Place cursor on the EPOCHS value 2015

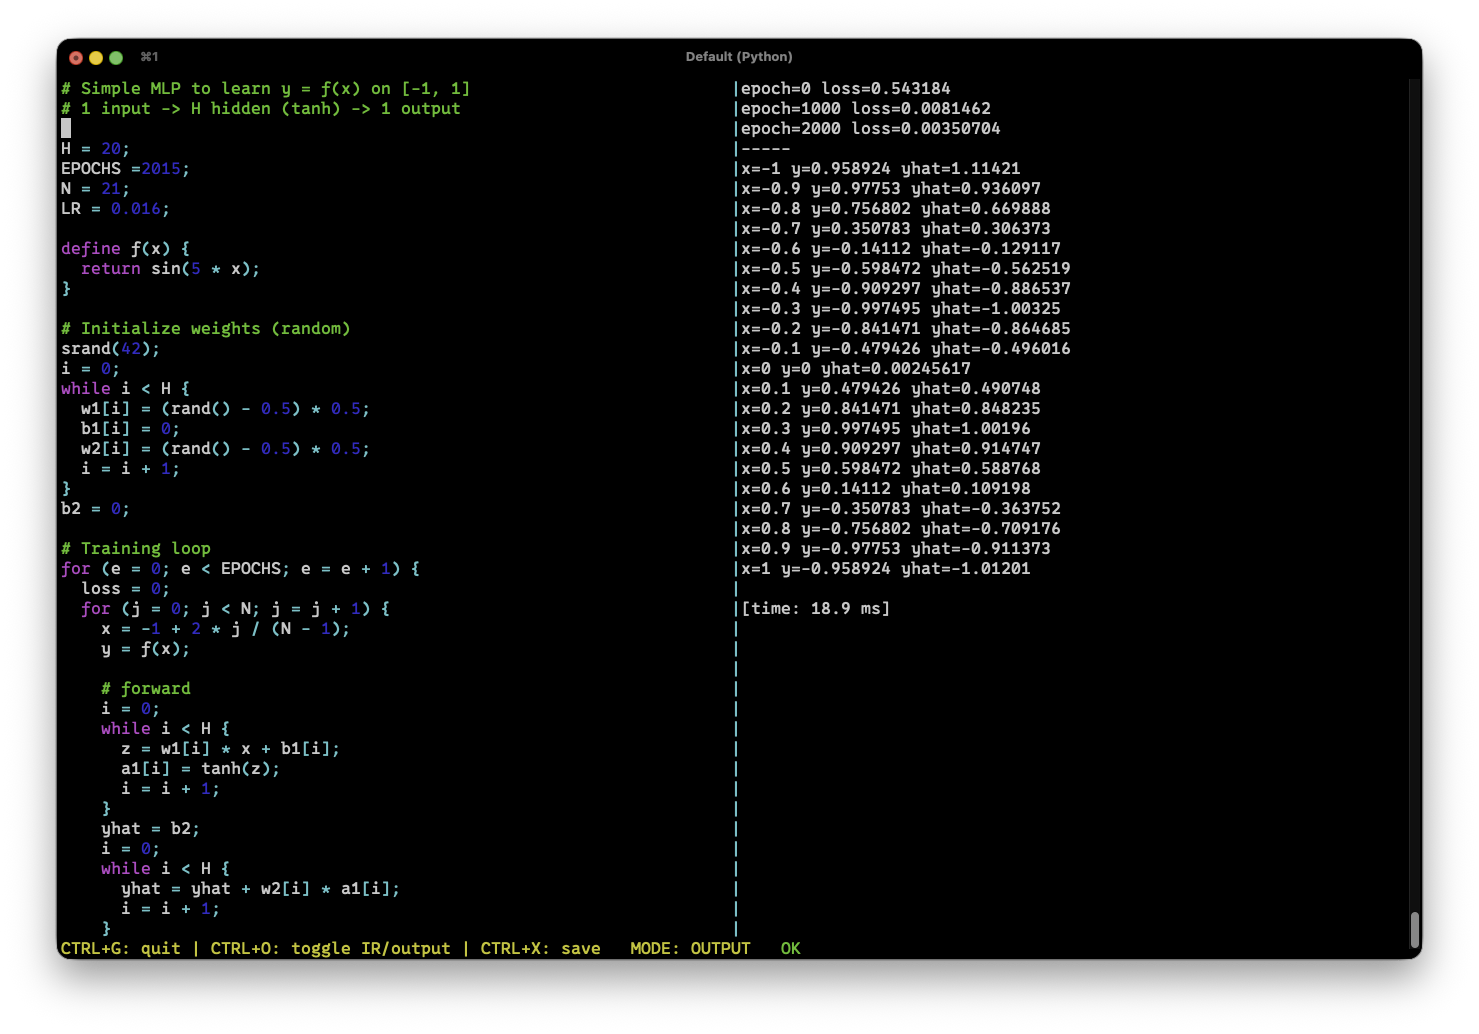[161, 168]
